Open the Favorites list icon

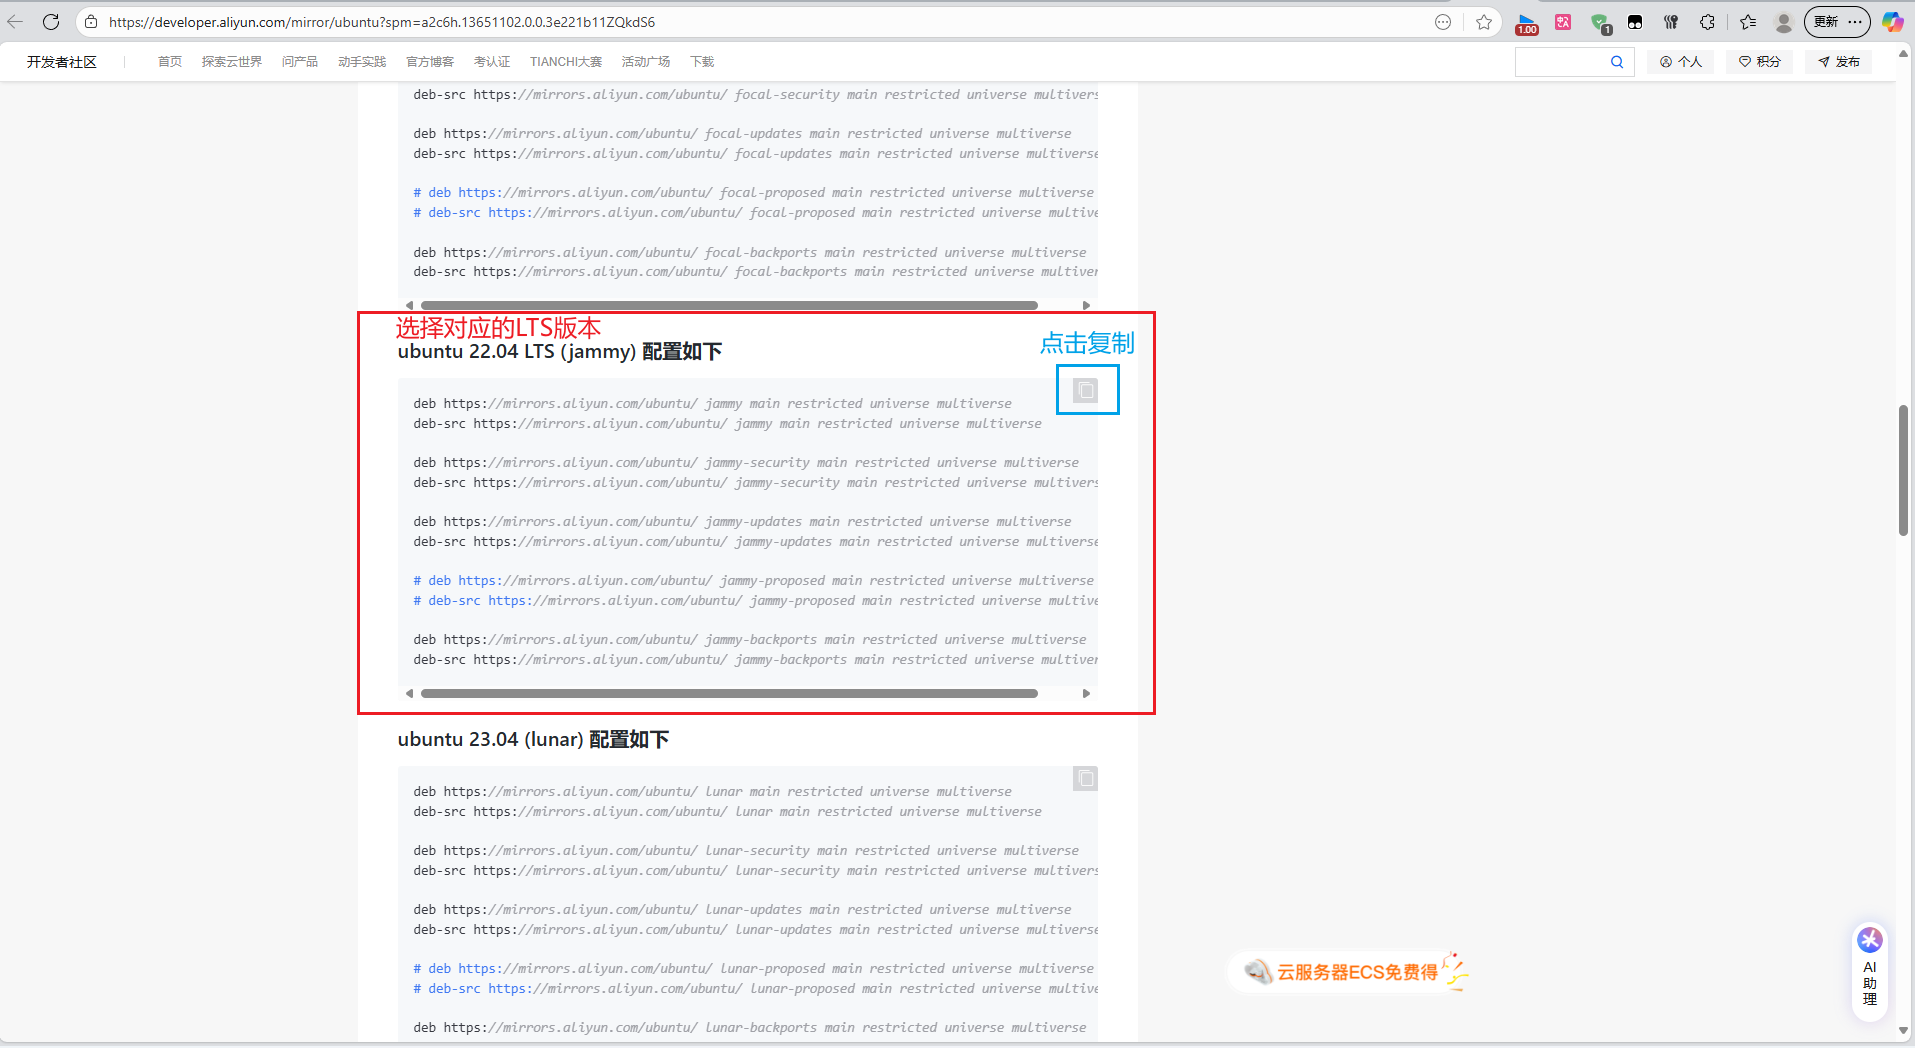(1748, 22)
